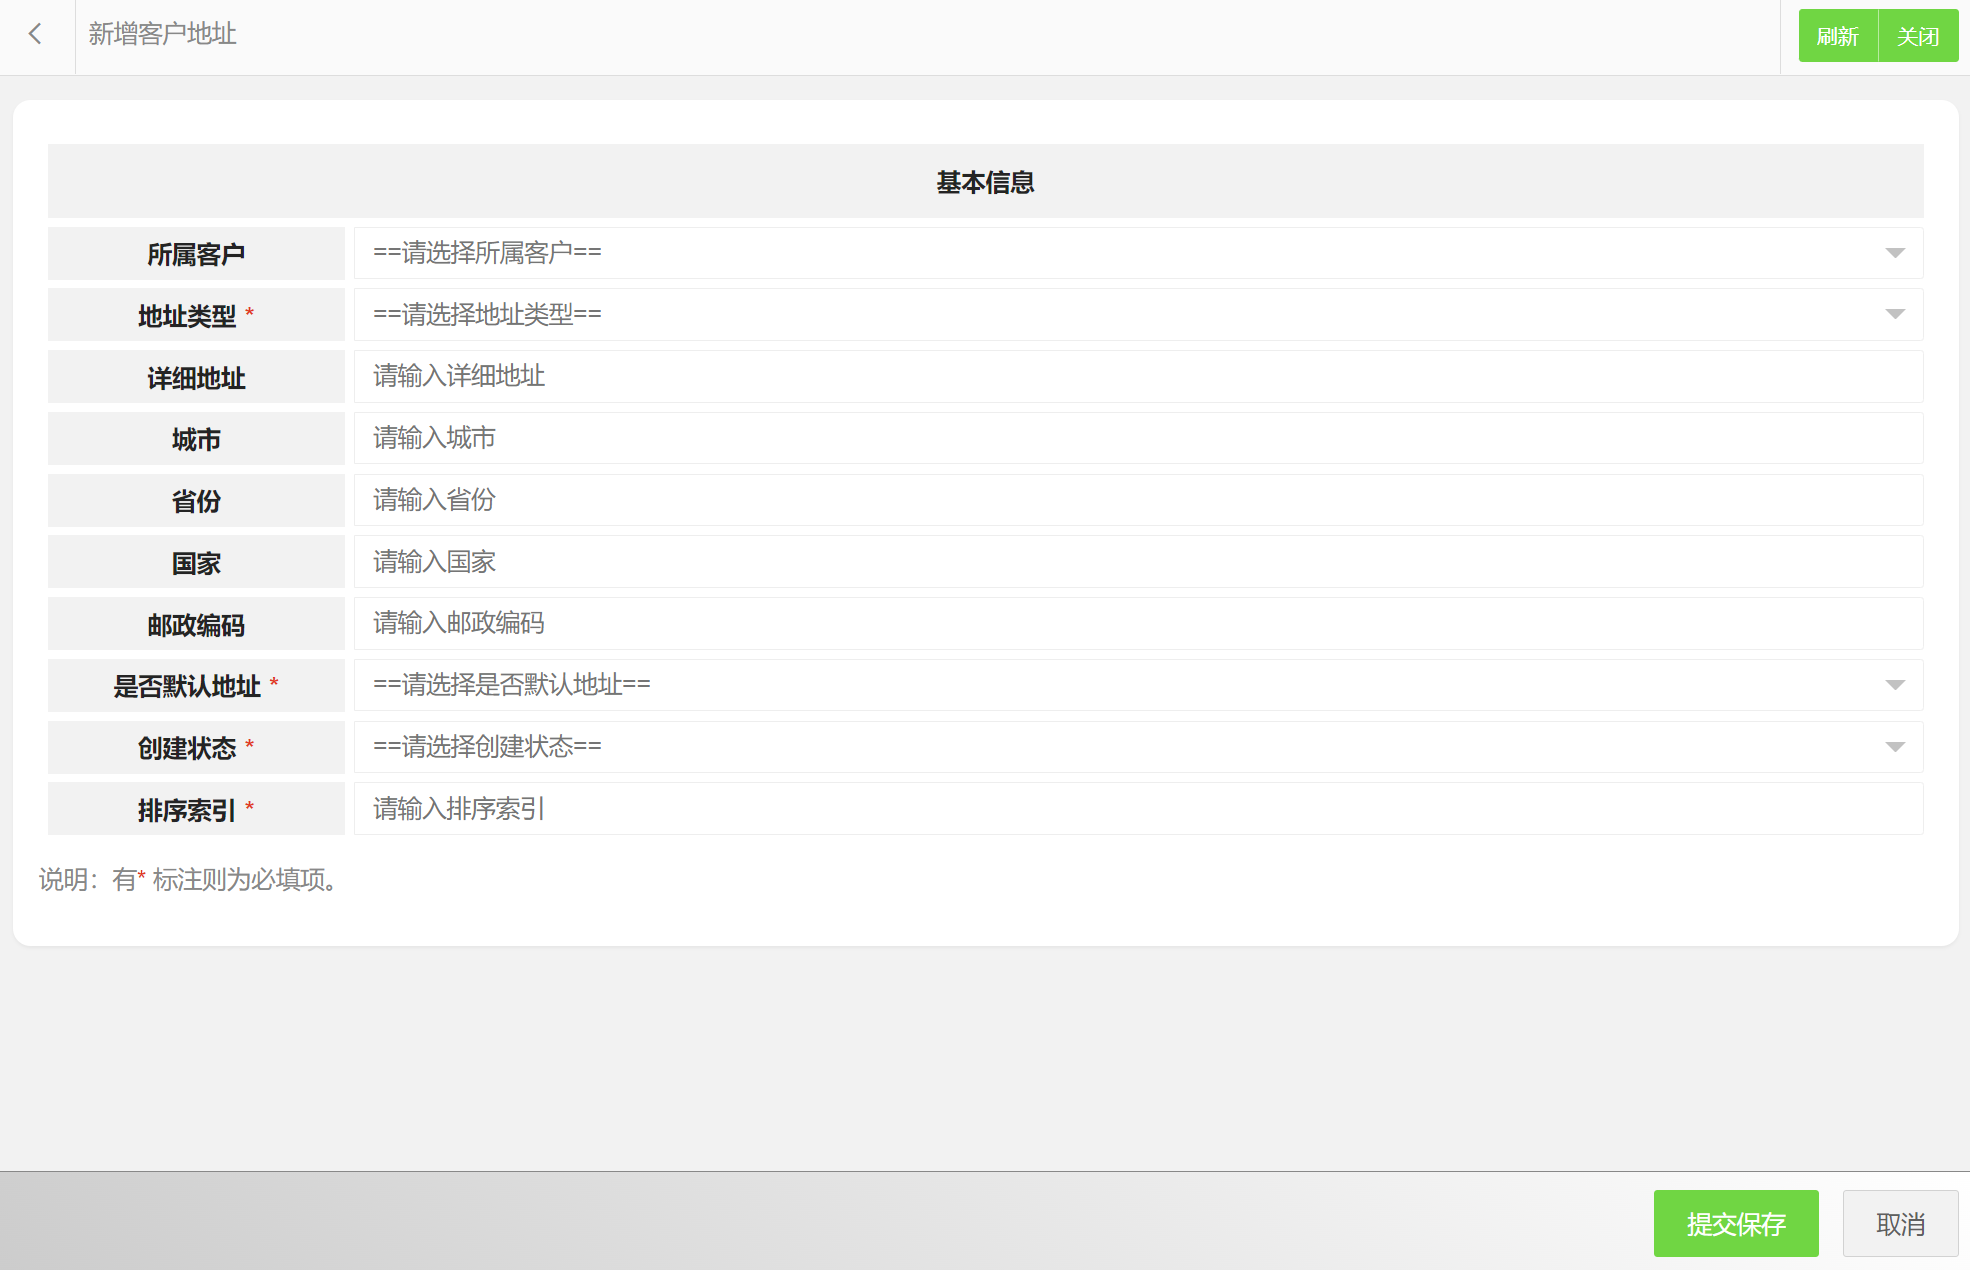This screenshot has height=1270, width=1970.
Task: Focus the 详细地址 input field
Action: (1137, 377)
